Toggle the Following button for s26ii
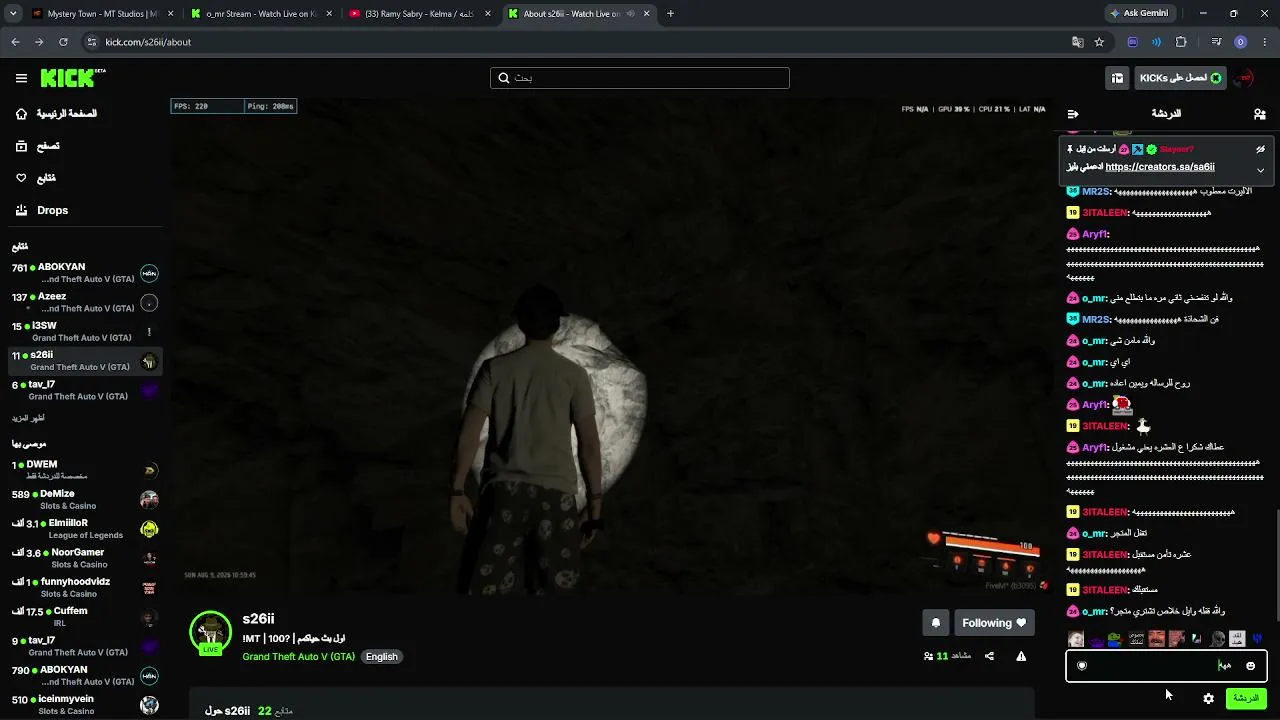This screenshot has width=1280, height=720. (x=994, y=623)
